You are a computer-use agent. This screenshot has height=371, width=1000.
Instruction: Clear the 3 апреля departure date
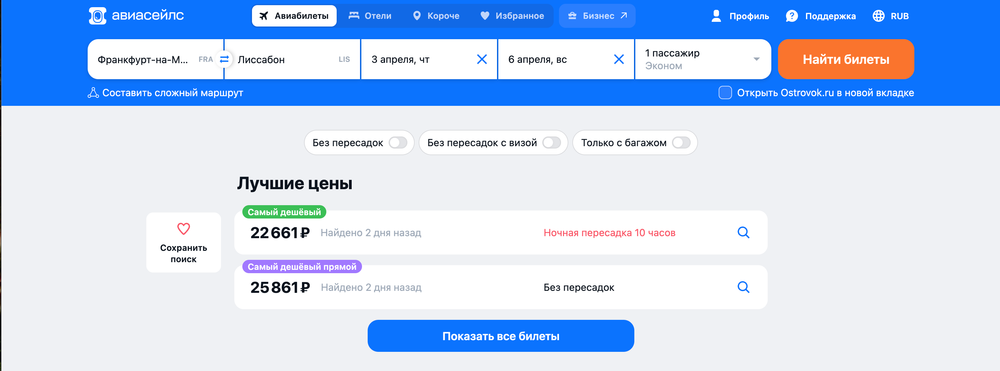[482, 59]
